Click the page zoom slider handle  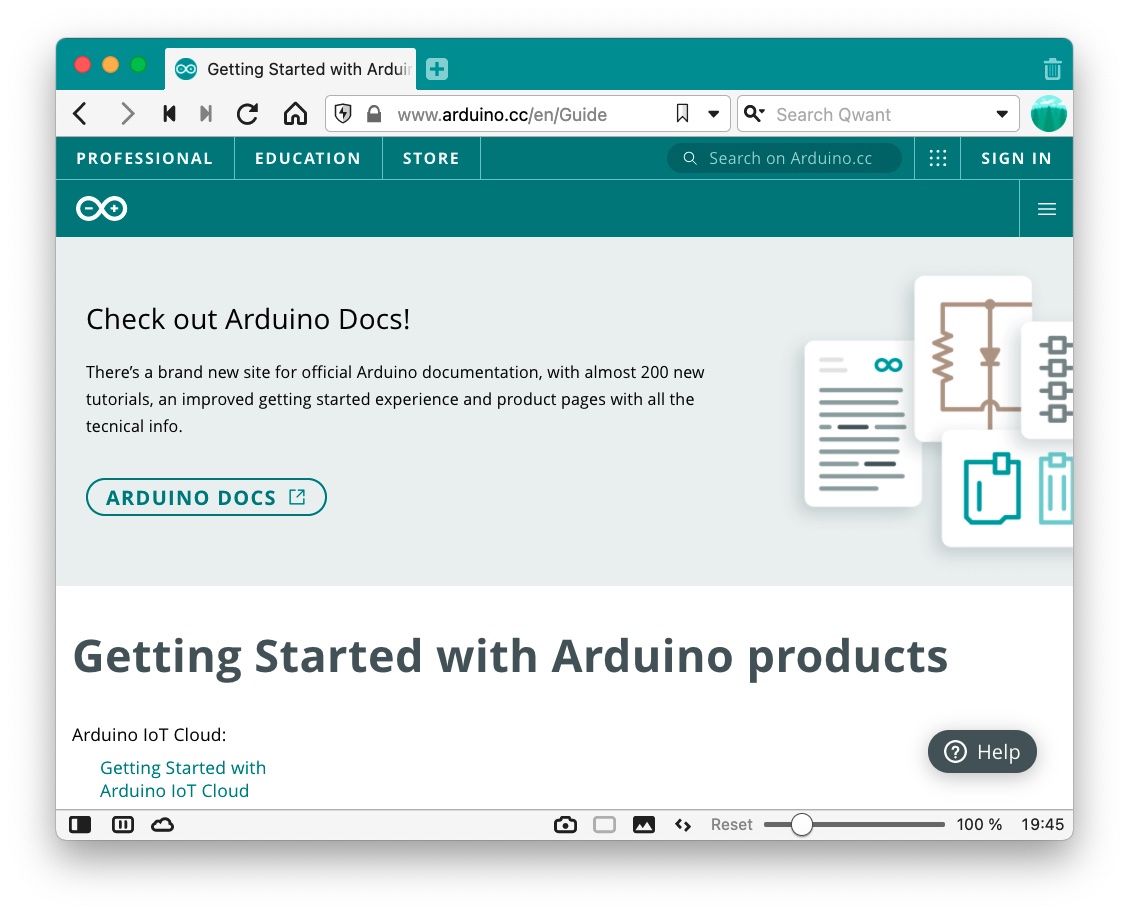coord(801,825)
